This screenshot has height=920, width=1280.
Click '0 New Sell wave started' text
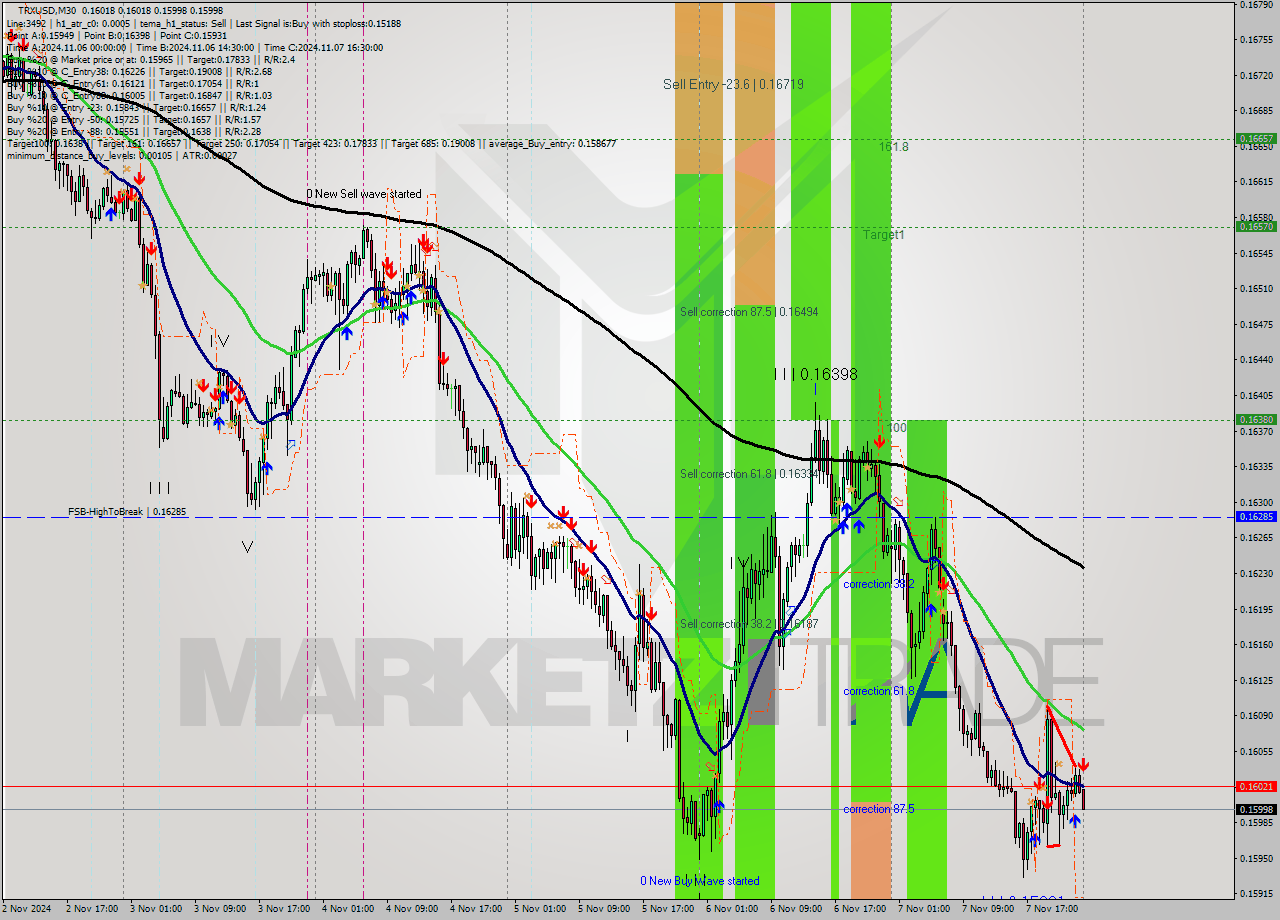coord(364,194)
